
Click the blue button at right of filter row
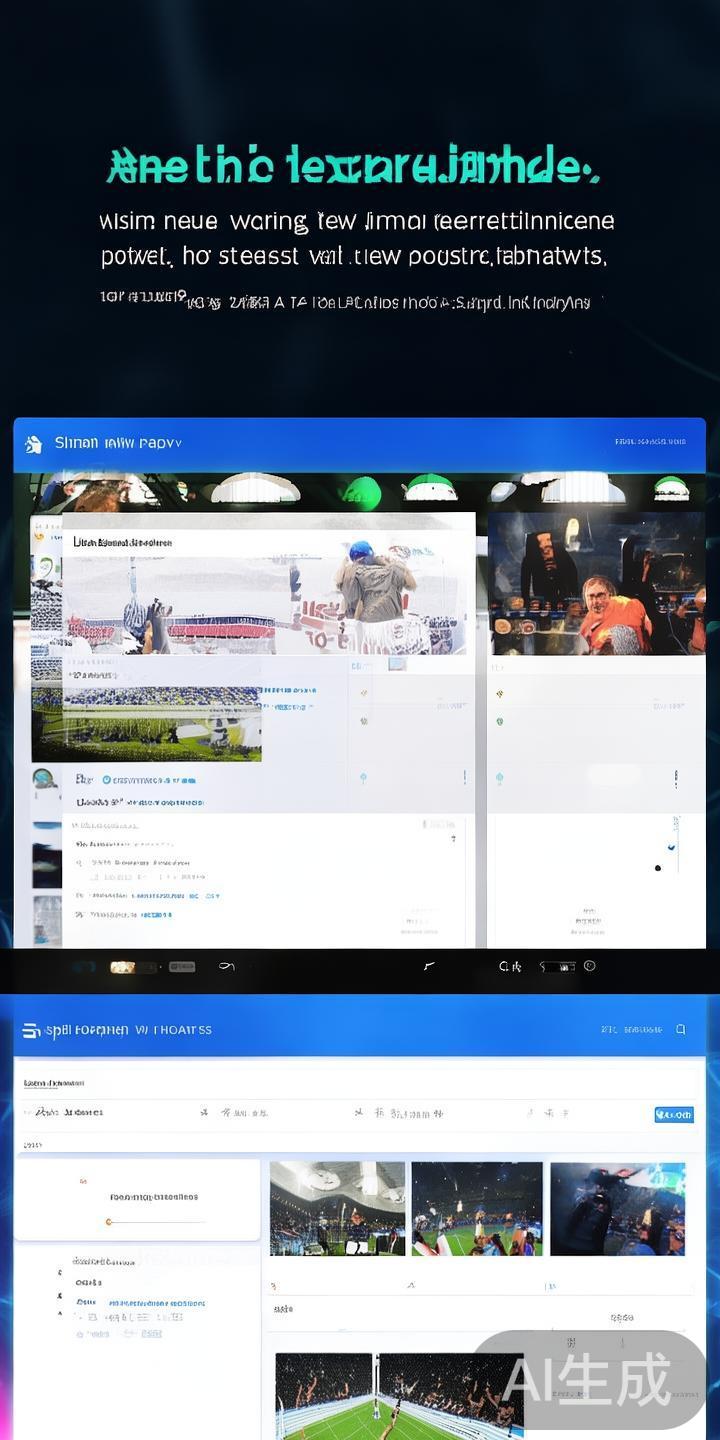pyautogui.click(x=674, y=1114)
